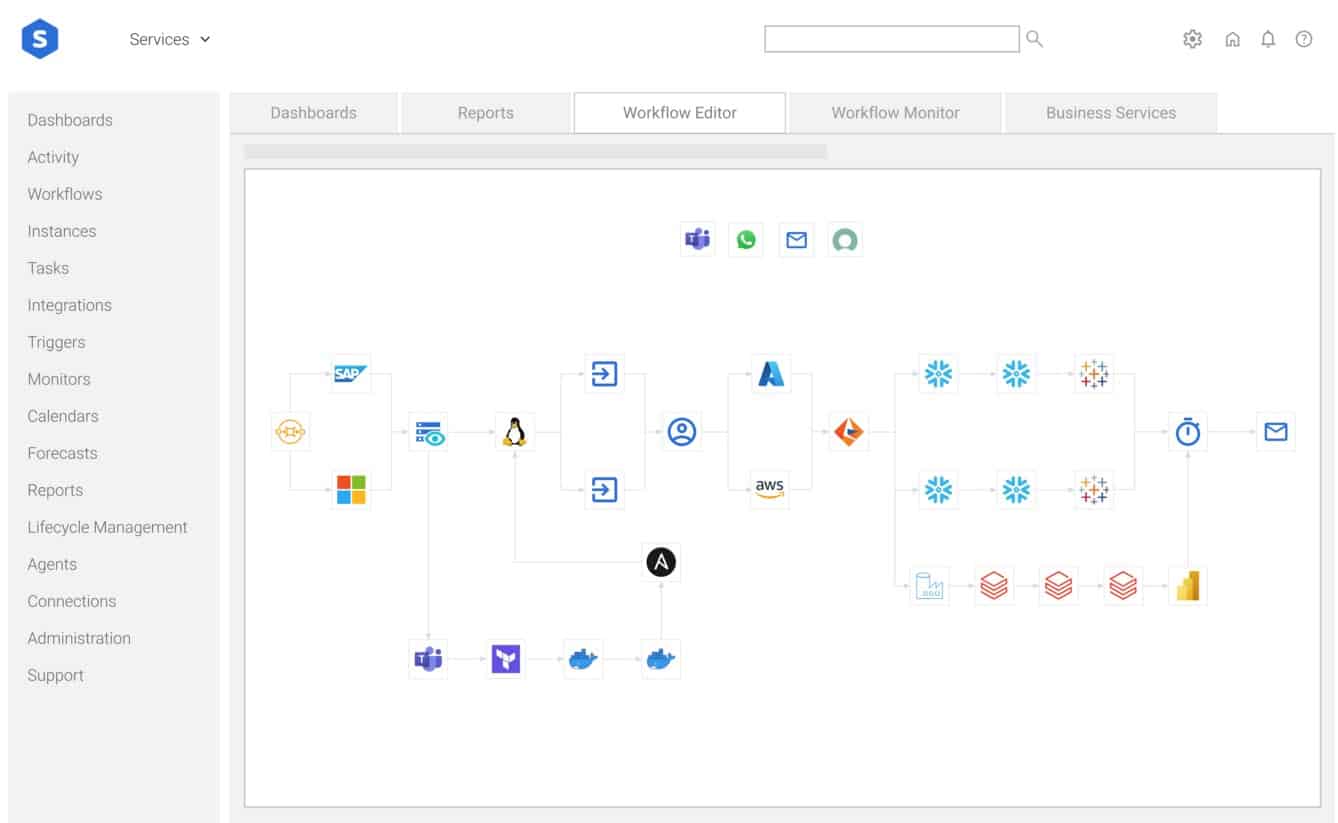
Task: Click the Tableau node after the Snowflake steps
Action: click(x=1094, y=374)
